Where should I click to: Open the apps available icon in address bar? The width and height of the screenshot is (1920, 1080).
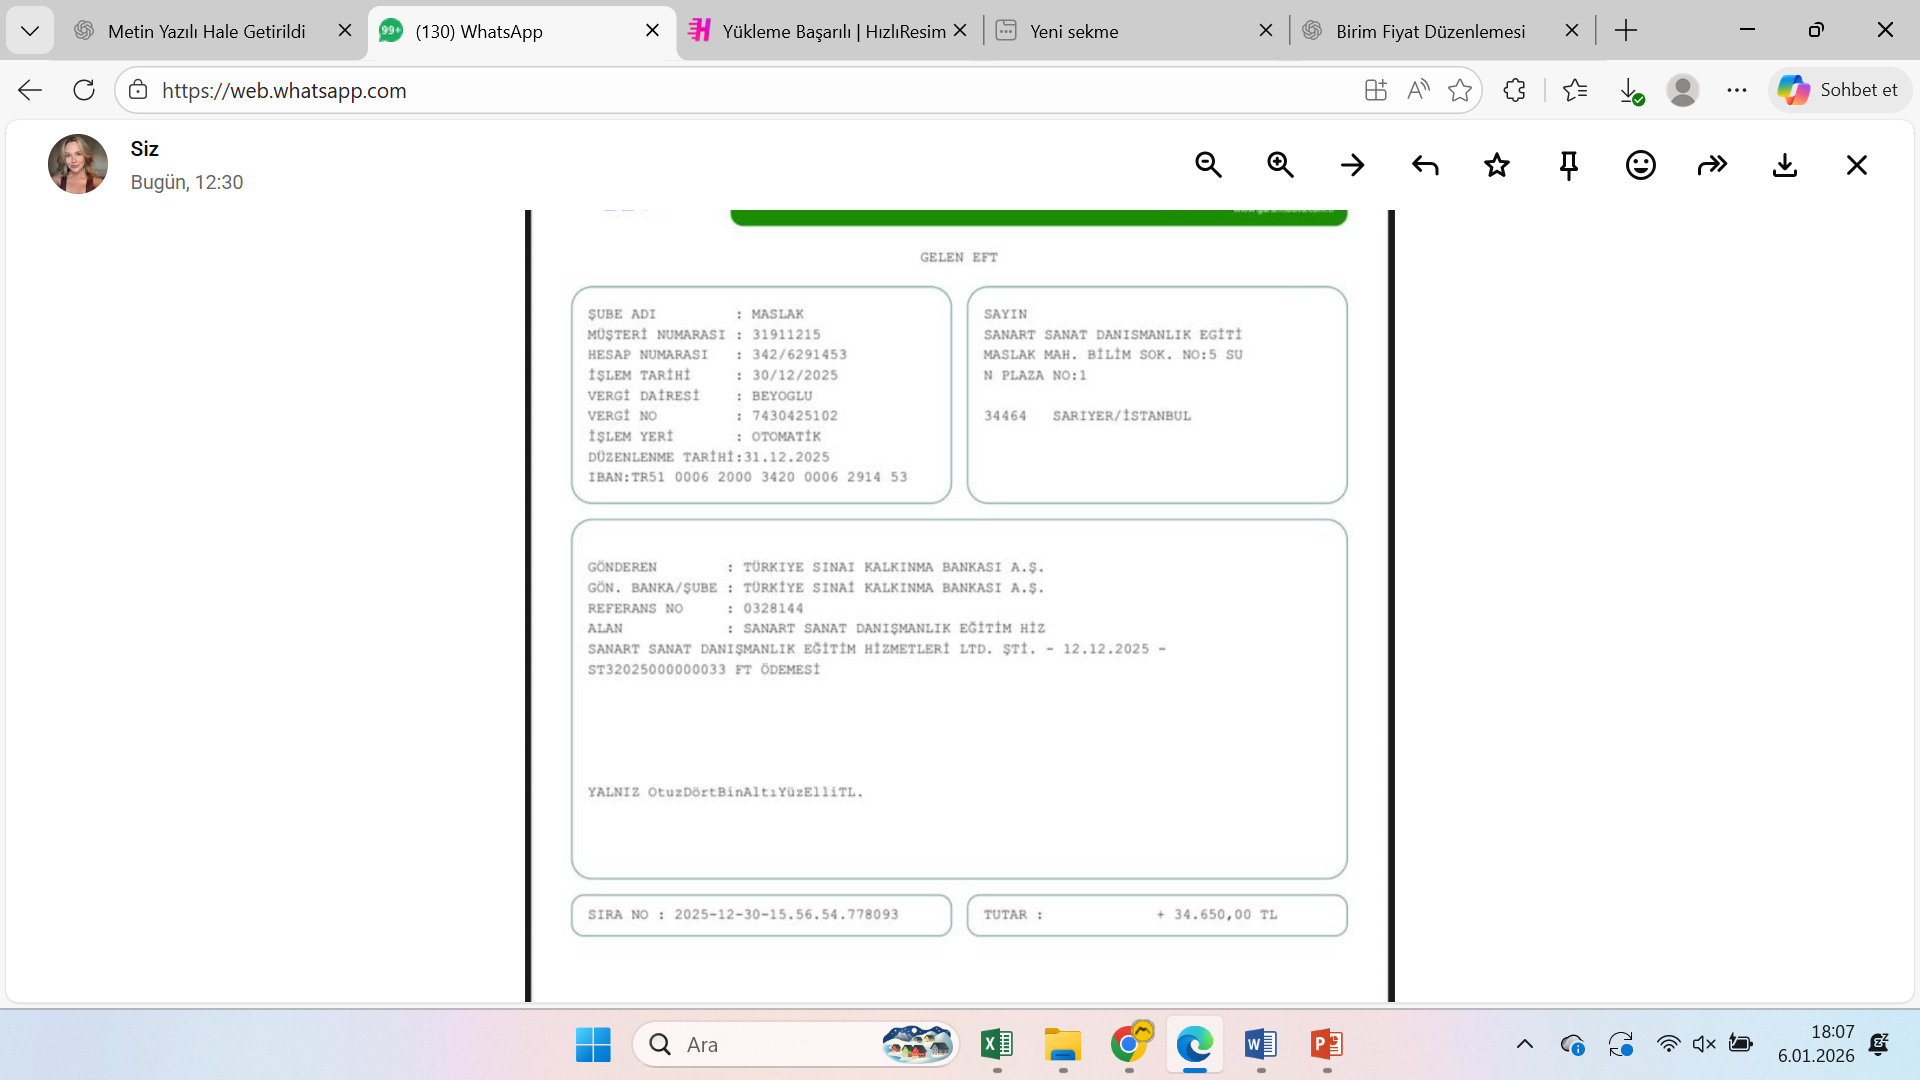[x=1376, y=90]
